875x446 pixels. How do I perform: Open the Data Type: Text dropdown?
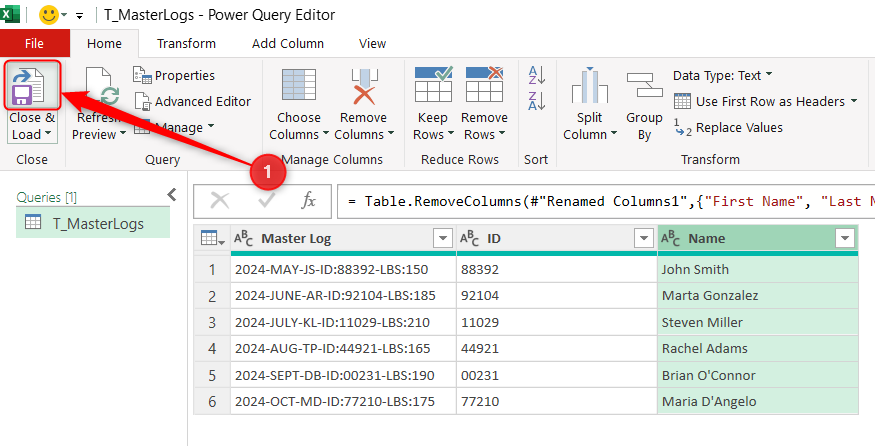coord(723,75)
